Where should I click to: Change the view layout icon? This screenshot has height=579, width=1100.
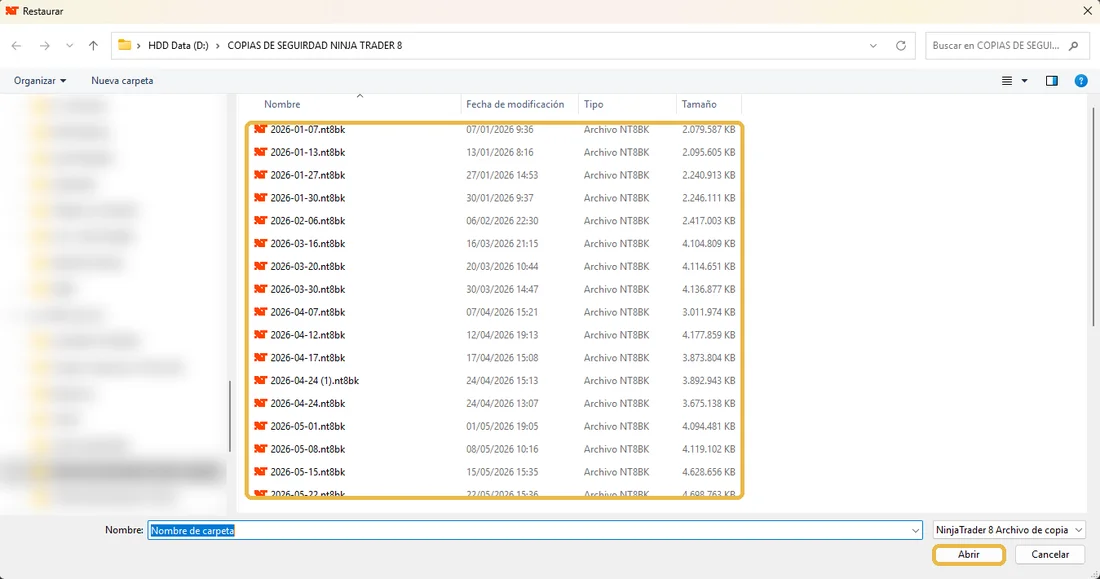(1007, 81)
